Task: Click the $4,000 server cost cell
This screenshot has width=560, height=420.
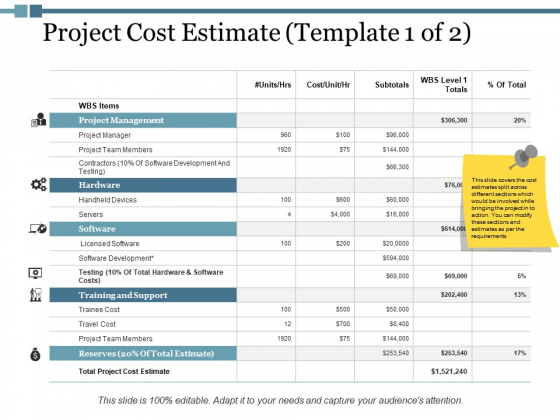Action: pyautogui.click(x=340, y=214)
